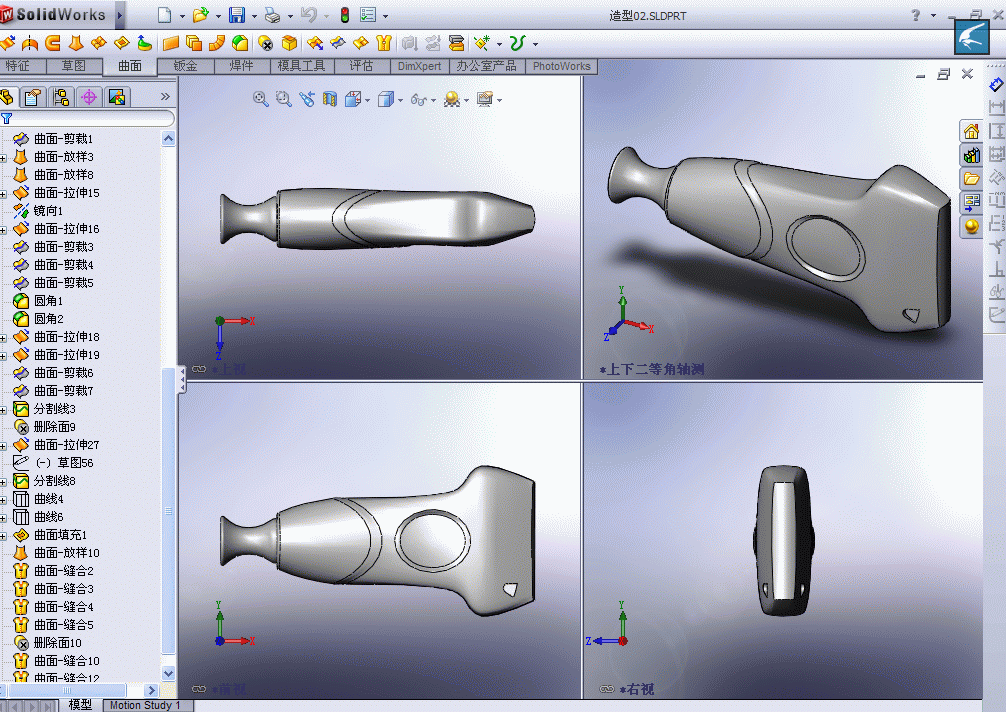Open the Display Style dropdown arrow
Image resolution: width=1006 pixels, height=712 pixels.
401,100
